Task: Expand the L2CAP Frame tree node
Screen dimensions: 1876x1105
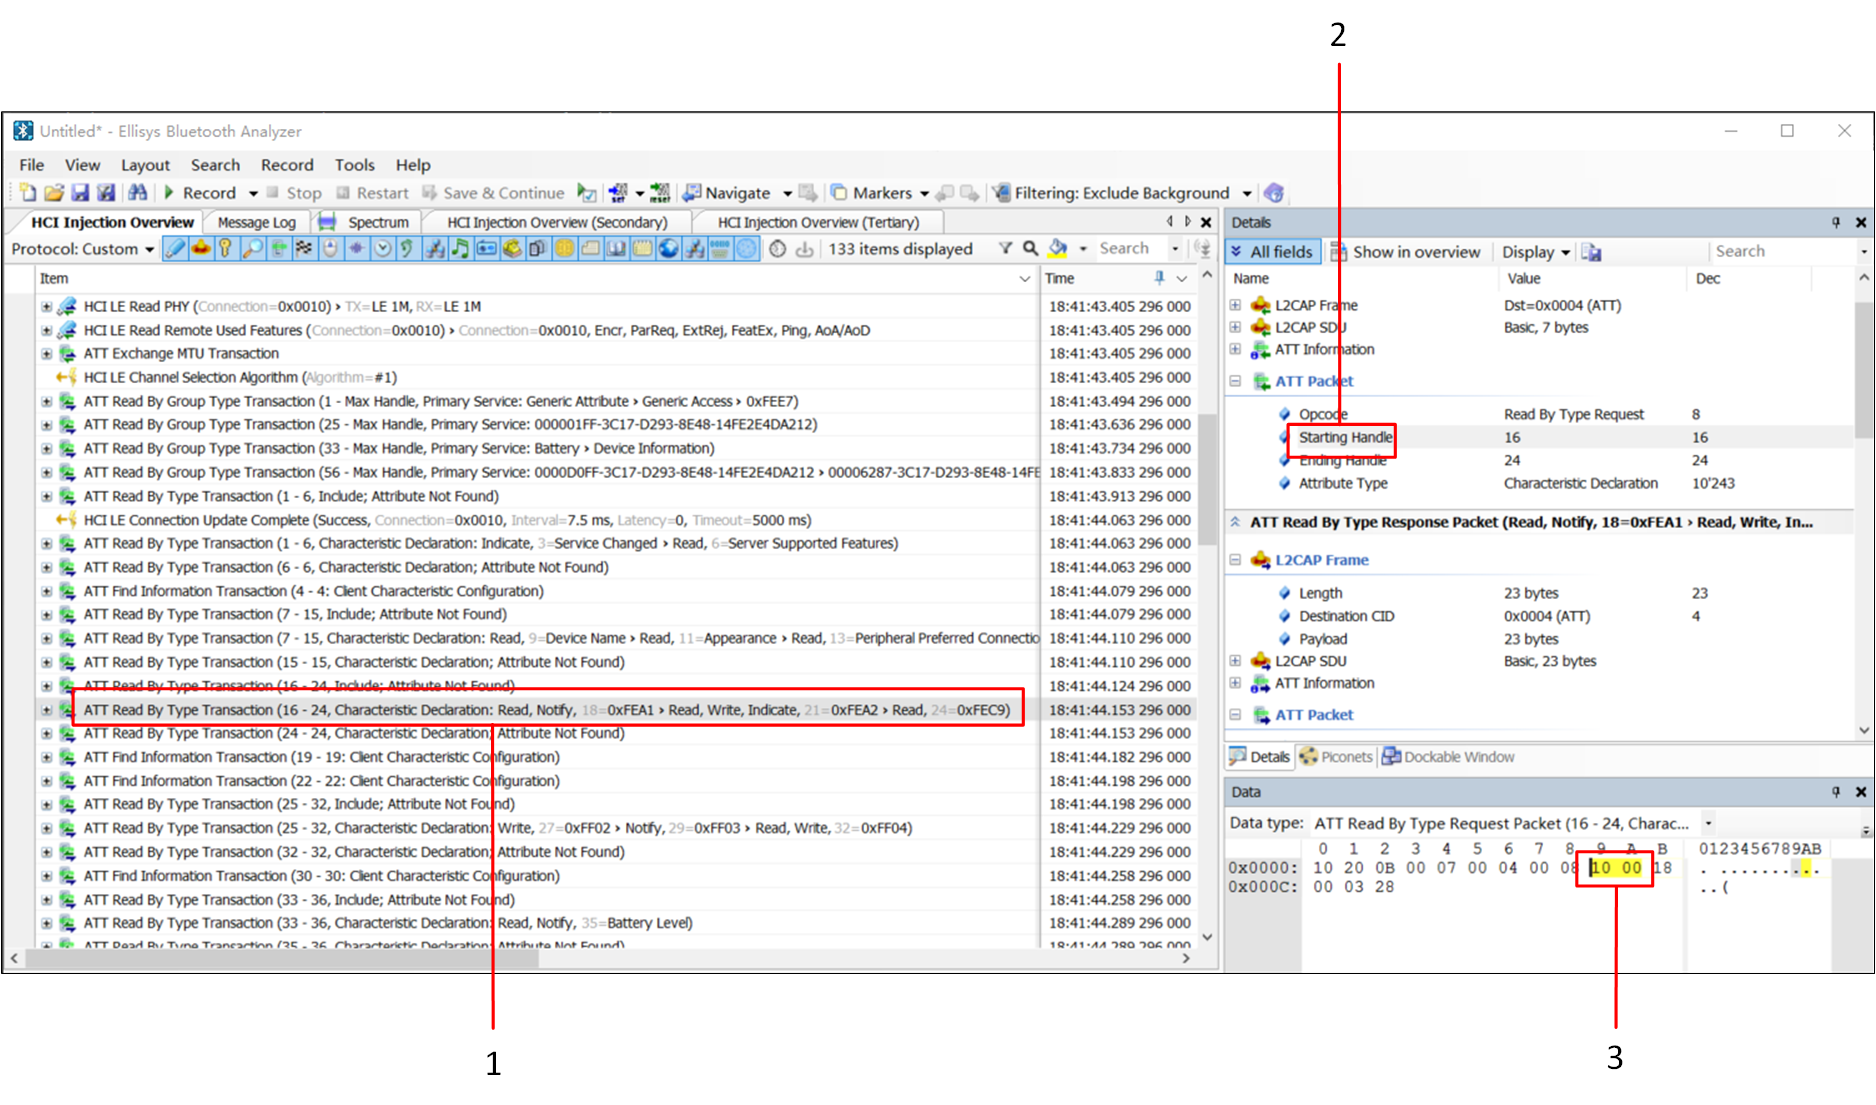Action: 1235,305
